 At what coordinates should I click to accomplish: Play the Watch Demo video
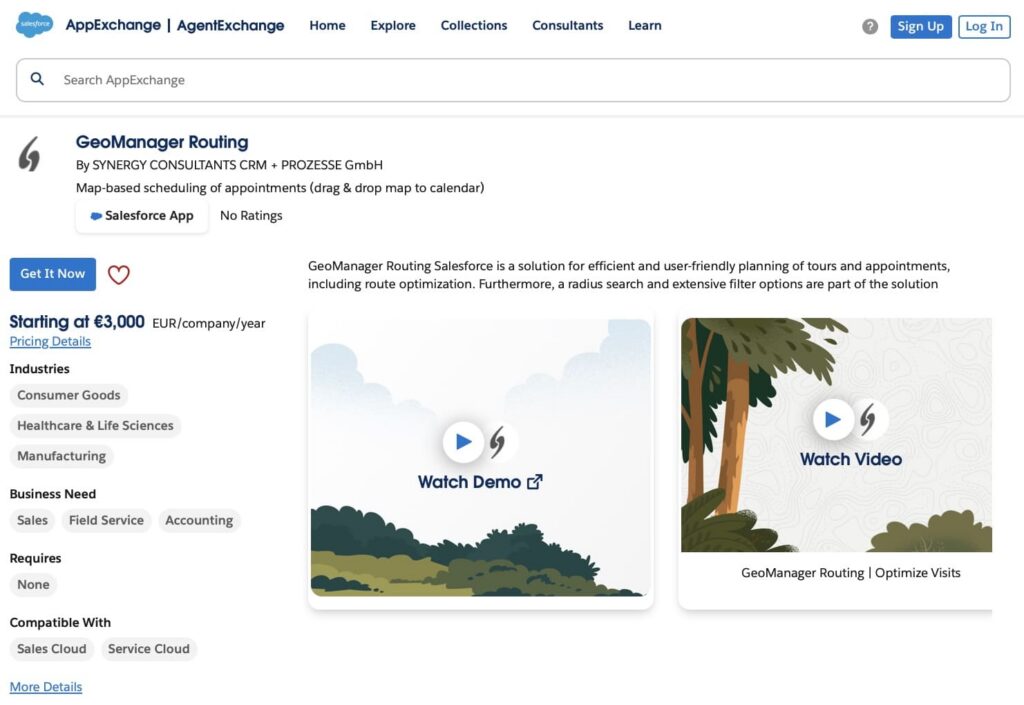(x=463, y=442)
